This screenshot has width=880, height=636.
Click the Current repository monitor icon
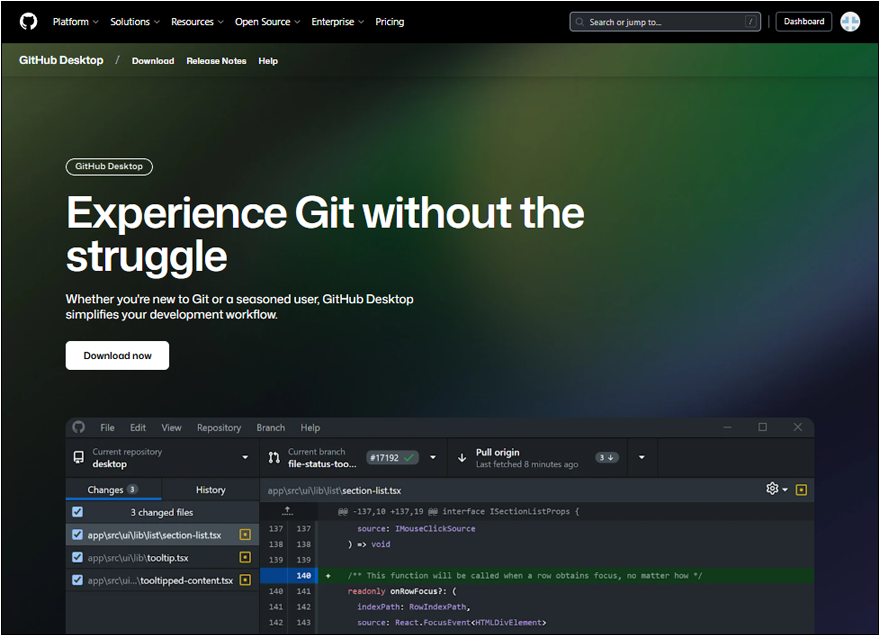point(79,458)
